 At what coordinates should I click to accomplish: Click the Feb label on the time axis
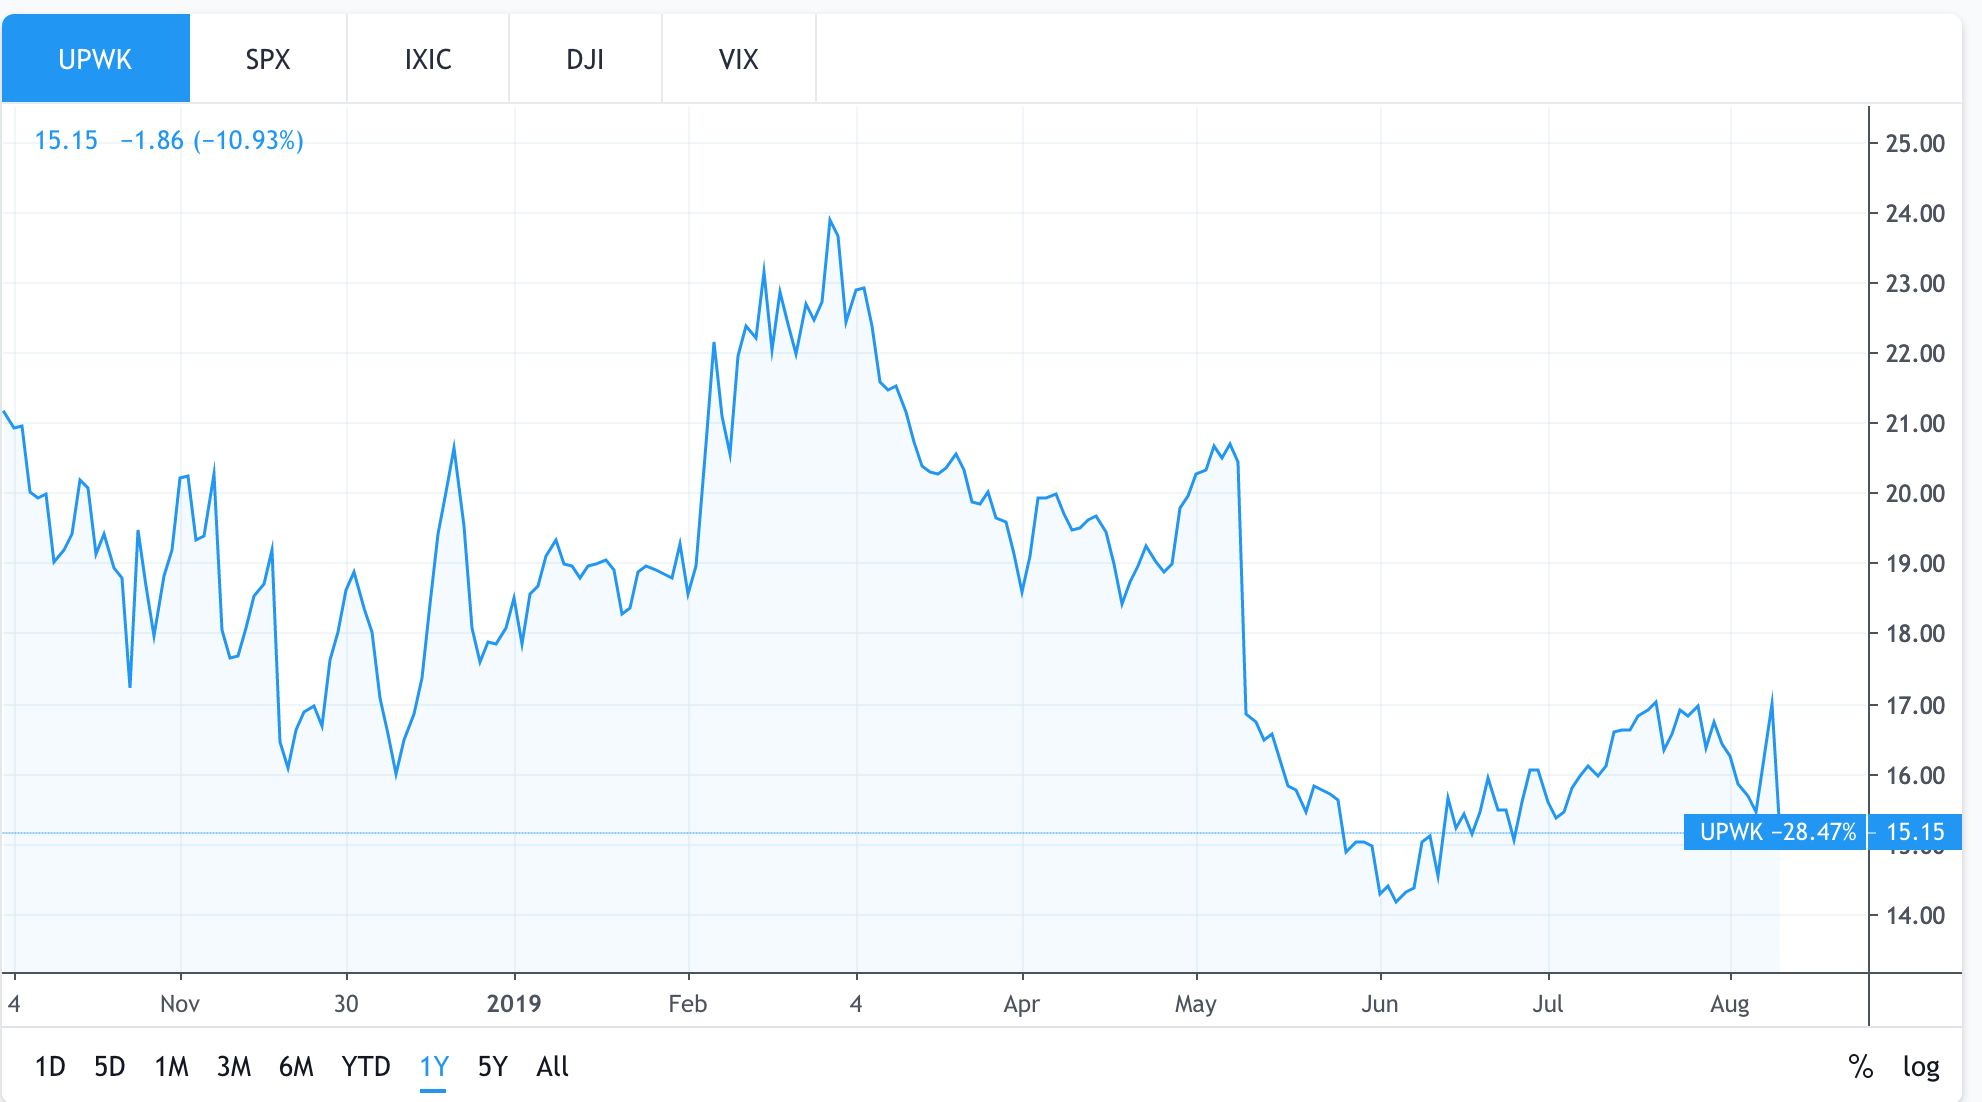(687, 1003)
